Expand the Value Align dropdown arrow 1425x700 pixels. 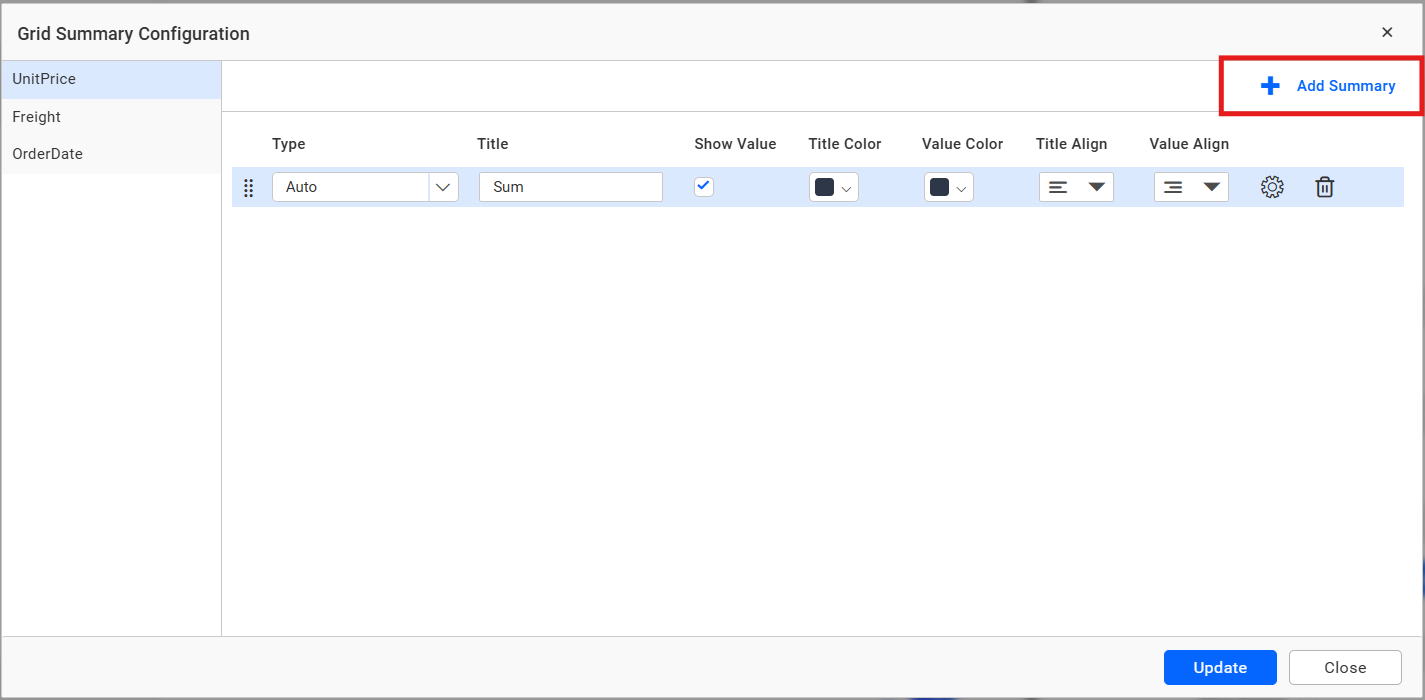1211,187
